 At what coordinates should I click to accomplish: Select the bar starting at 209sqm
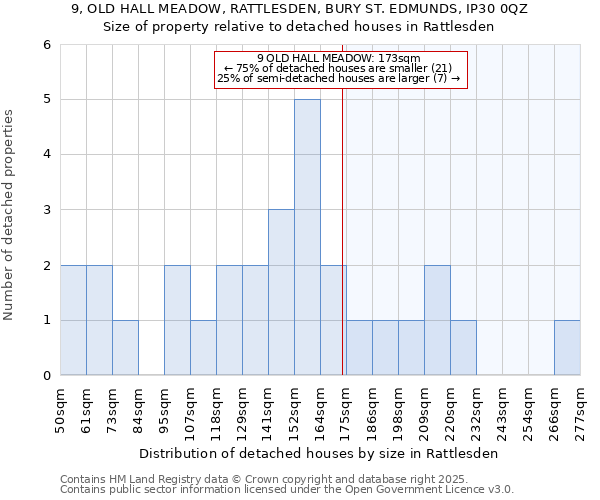(437, 320)
